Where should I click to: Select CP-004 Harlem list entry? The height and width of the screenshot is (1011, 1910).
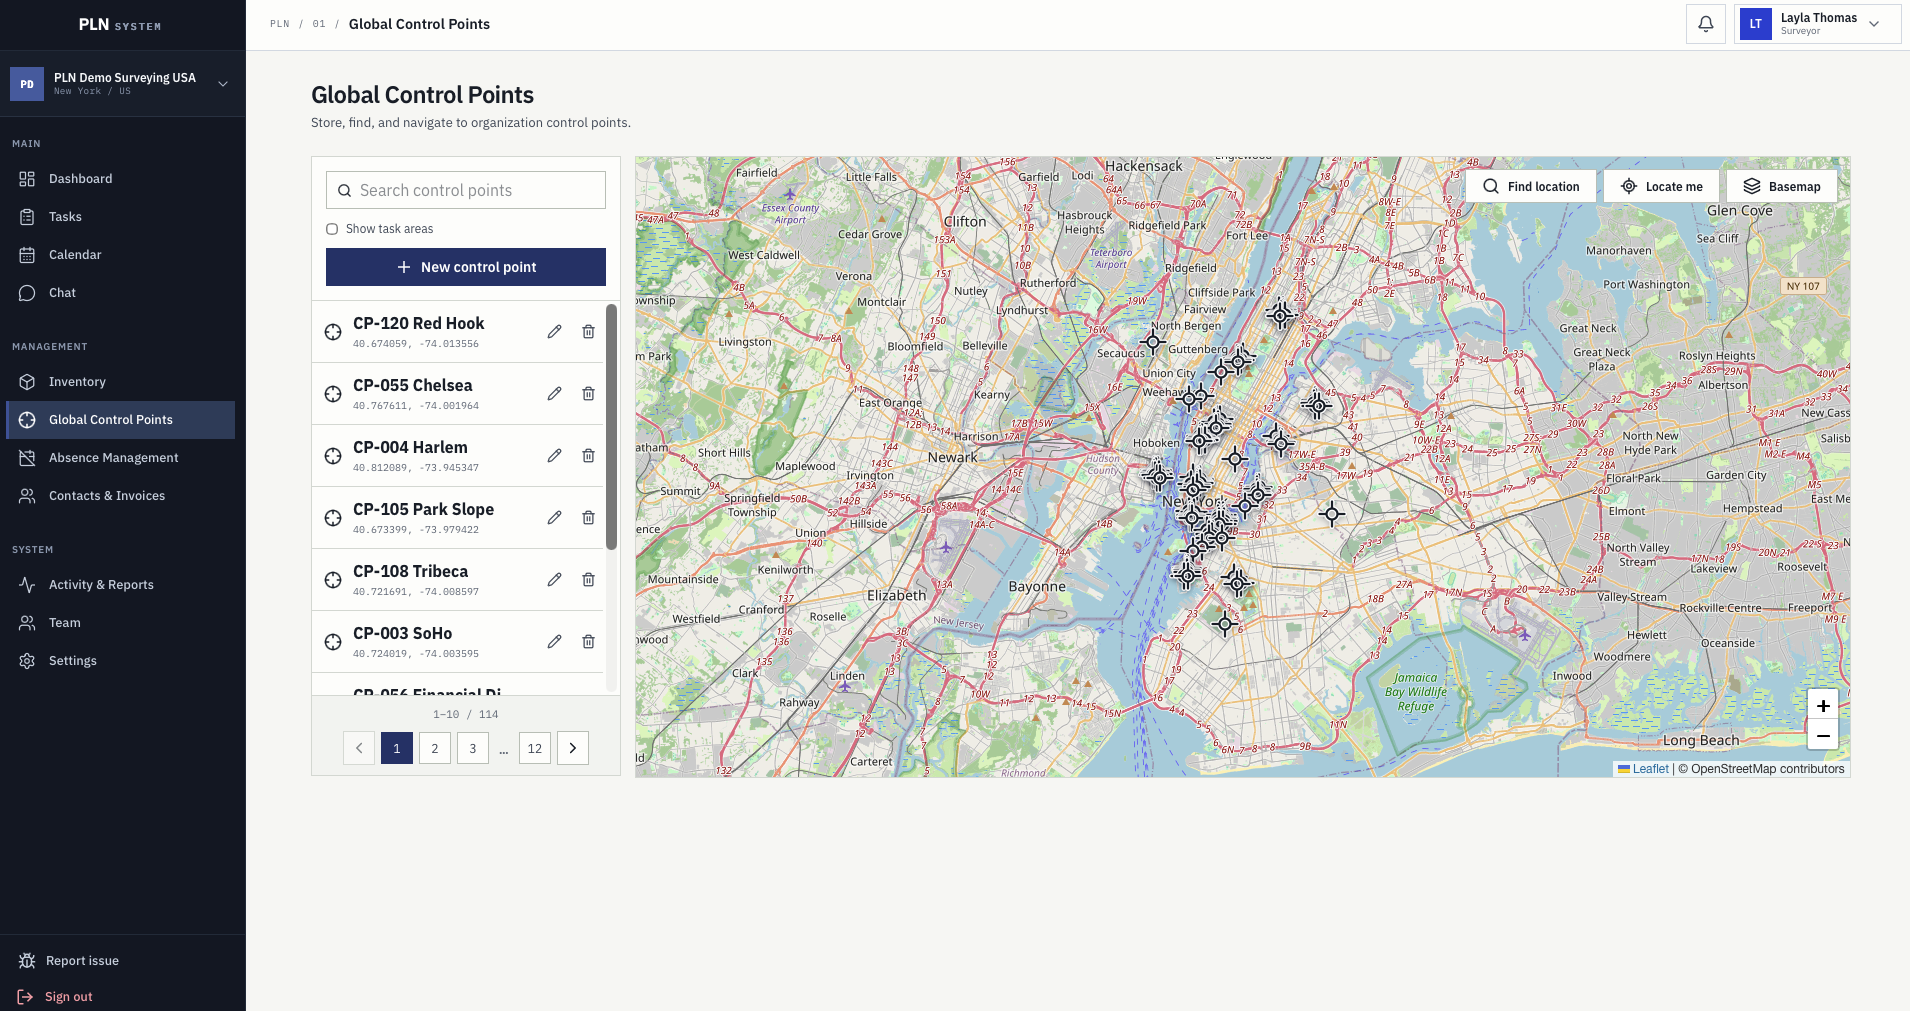tap(457, 456)
